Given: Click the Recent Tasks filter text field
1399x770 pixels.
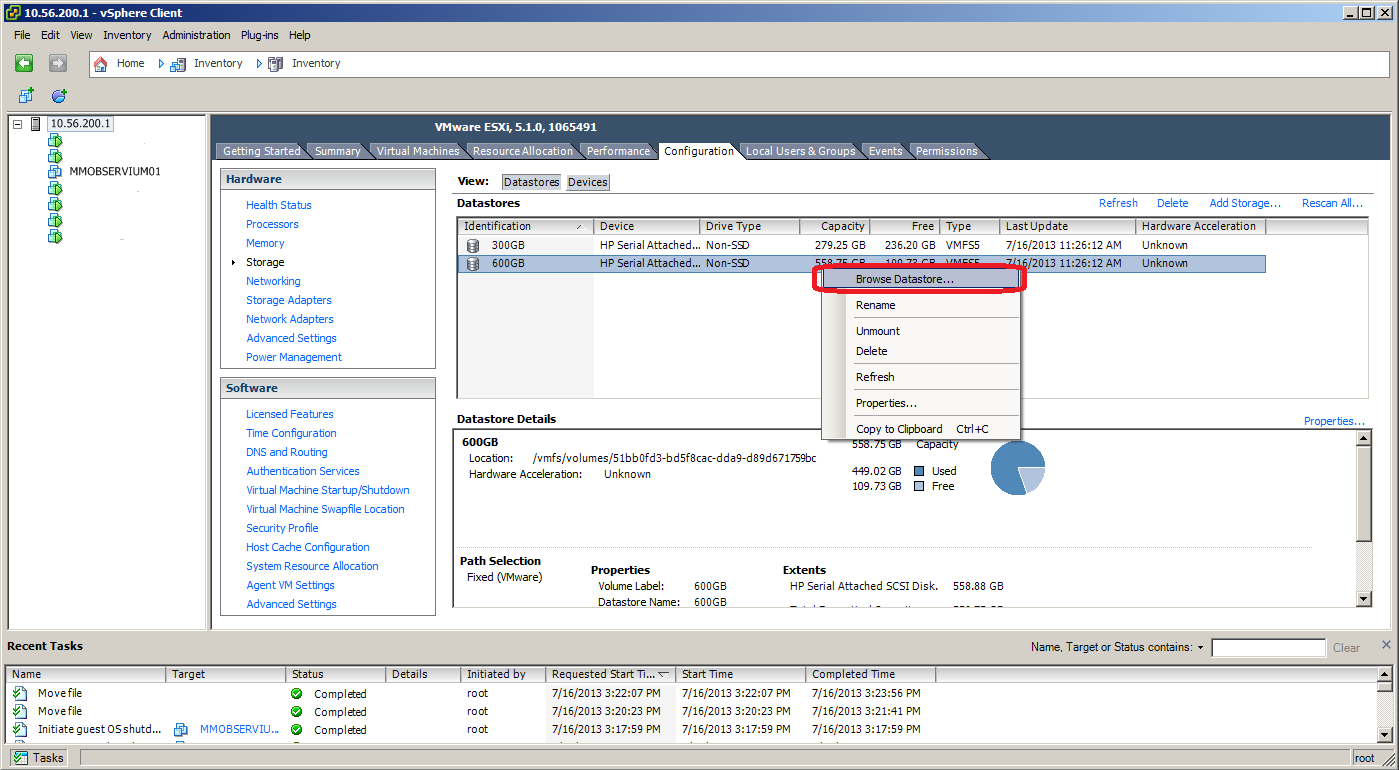Looking at the screenshot, I should 1268,648.
